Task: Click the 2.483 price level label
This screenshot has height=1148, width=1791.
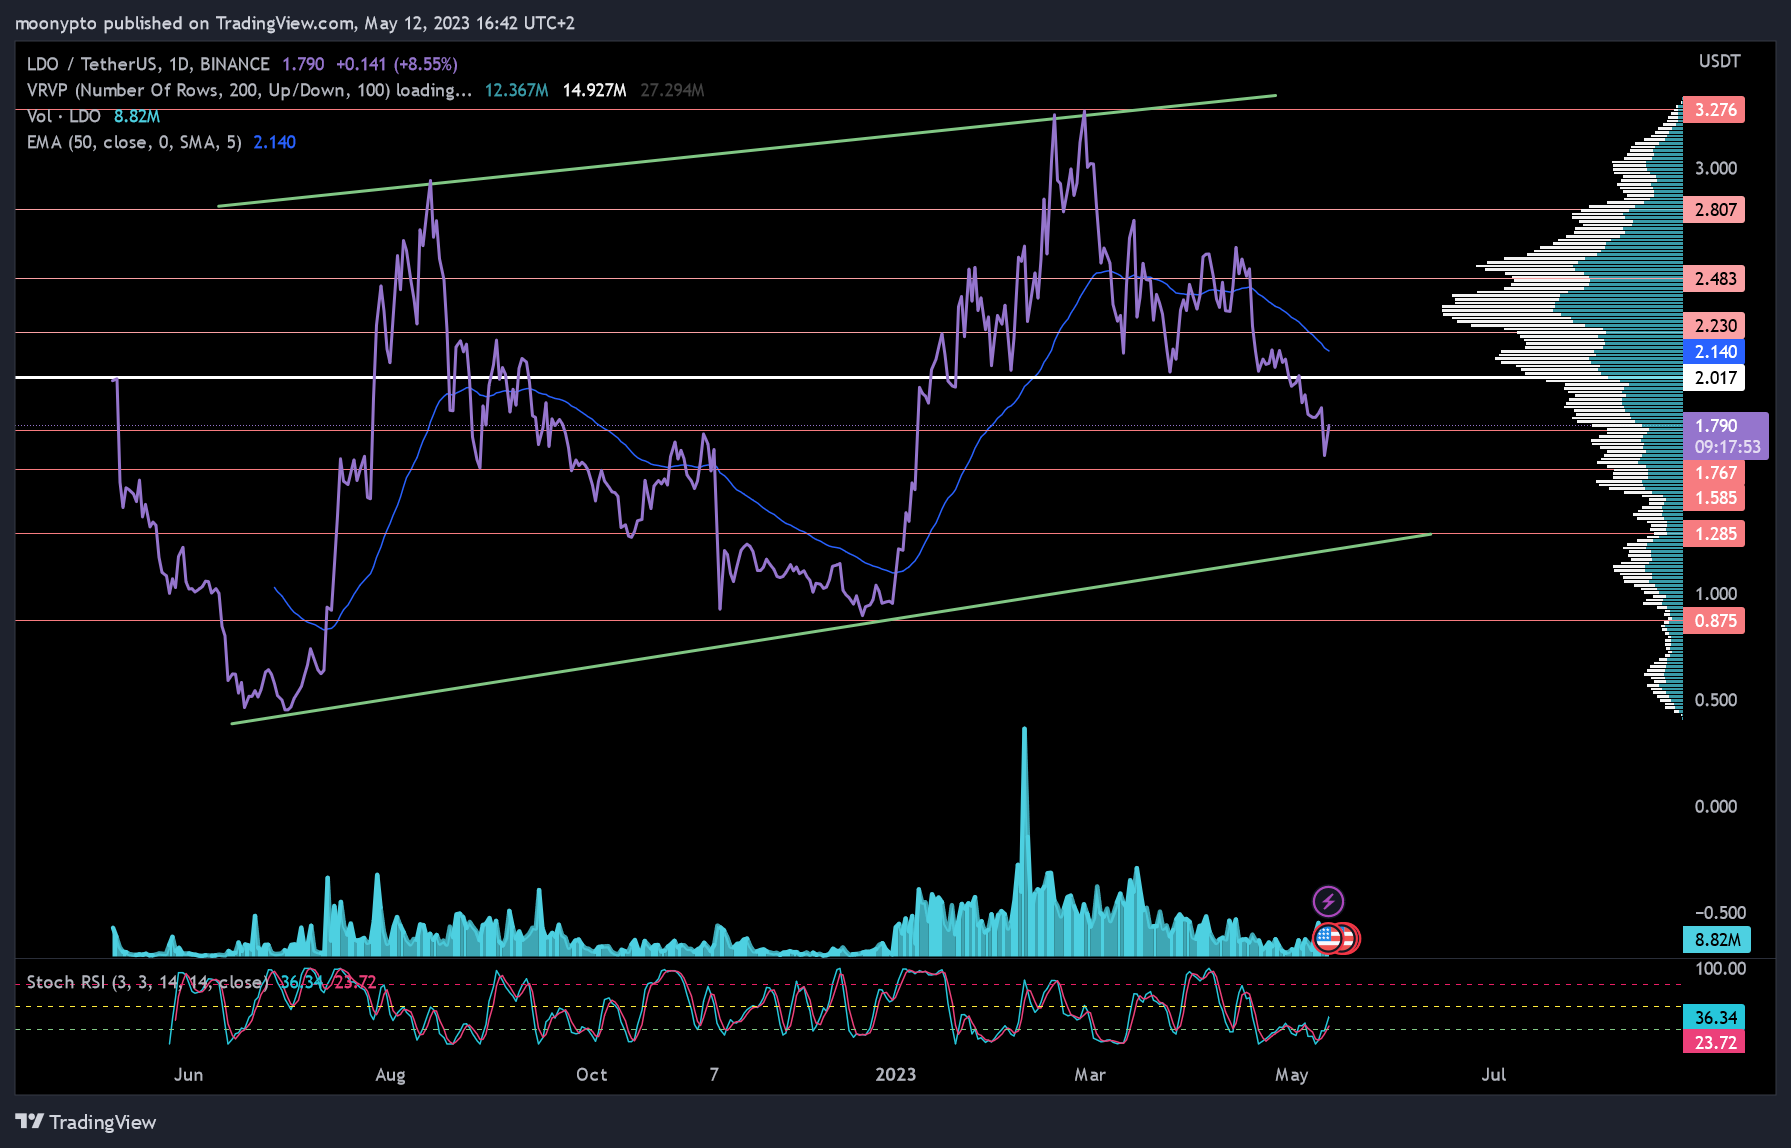Action: click(x=1714, y=279)
